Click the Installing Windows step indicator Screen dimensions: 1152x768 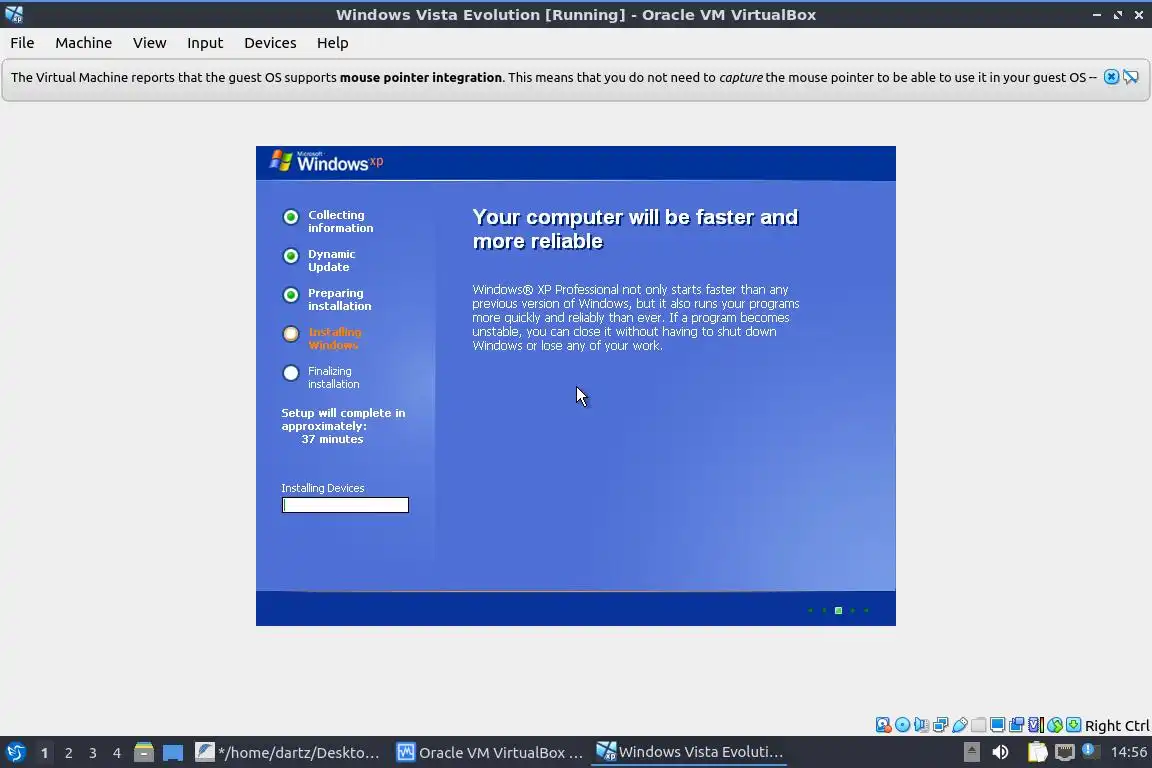point(291,334)
